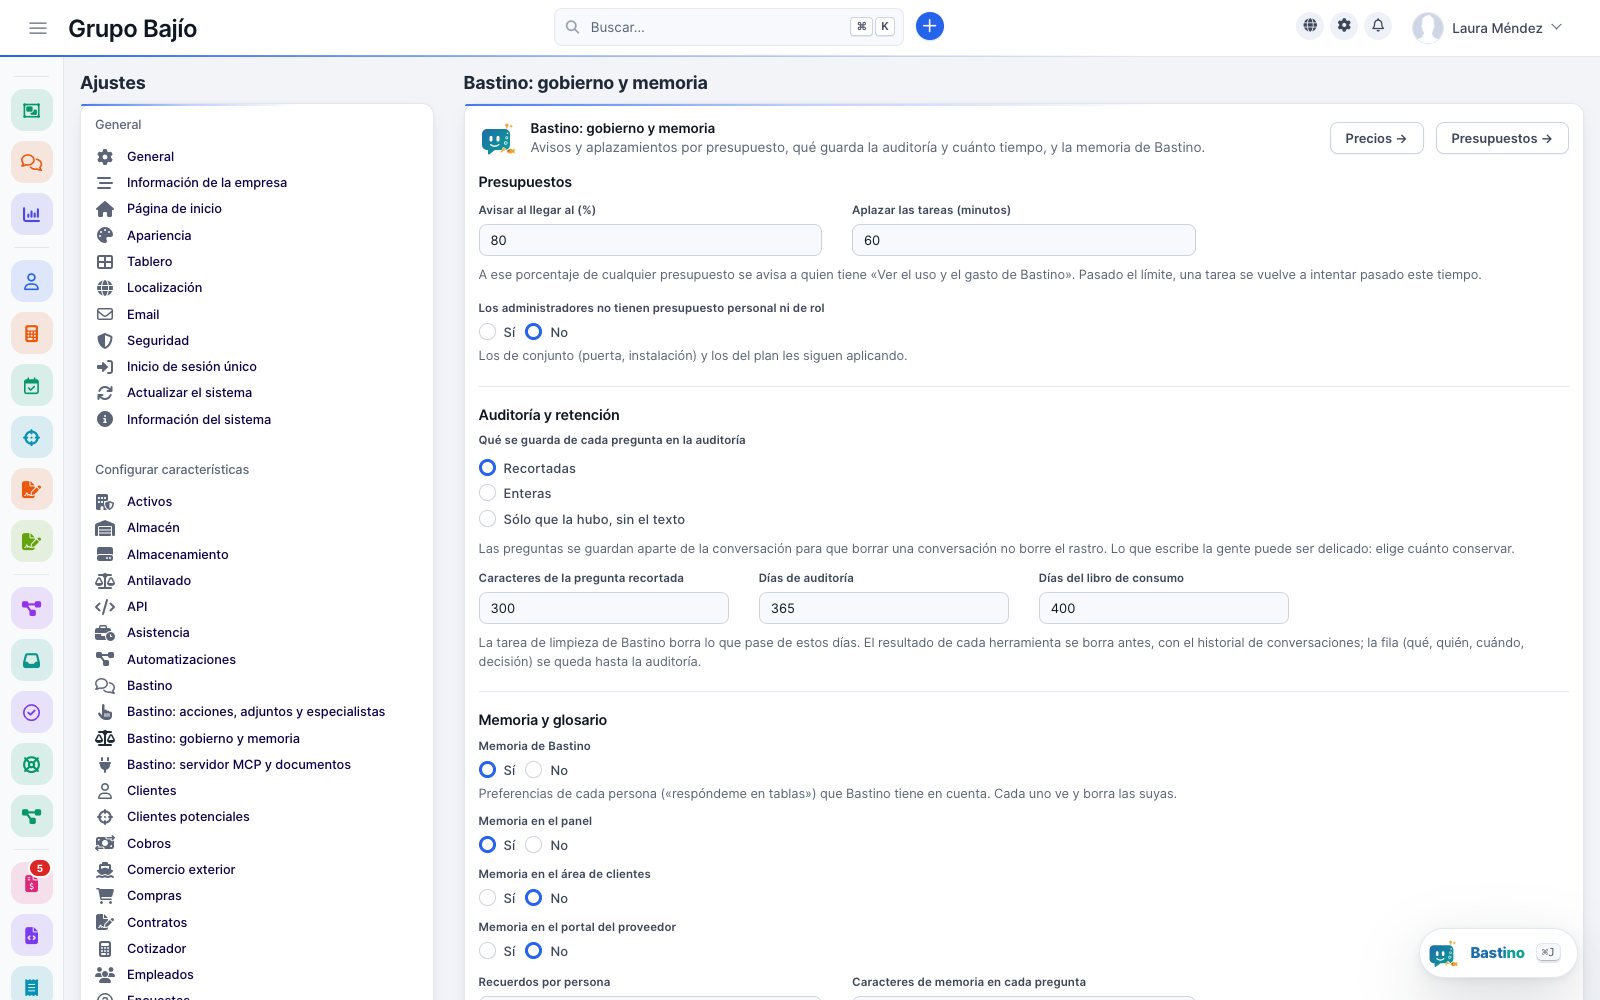This screenshot has width=1600, height=1000.
Task: Open the gear settings icon in header
Action: coord(1344,26)
